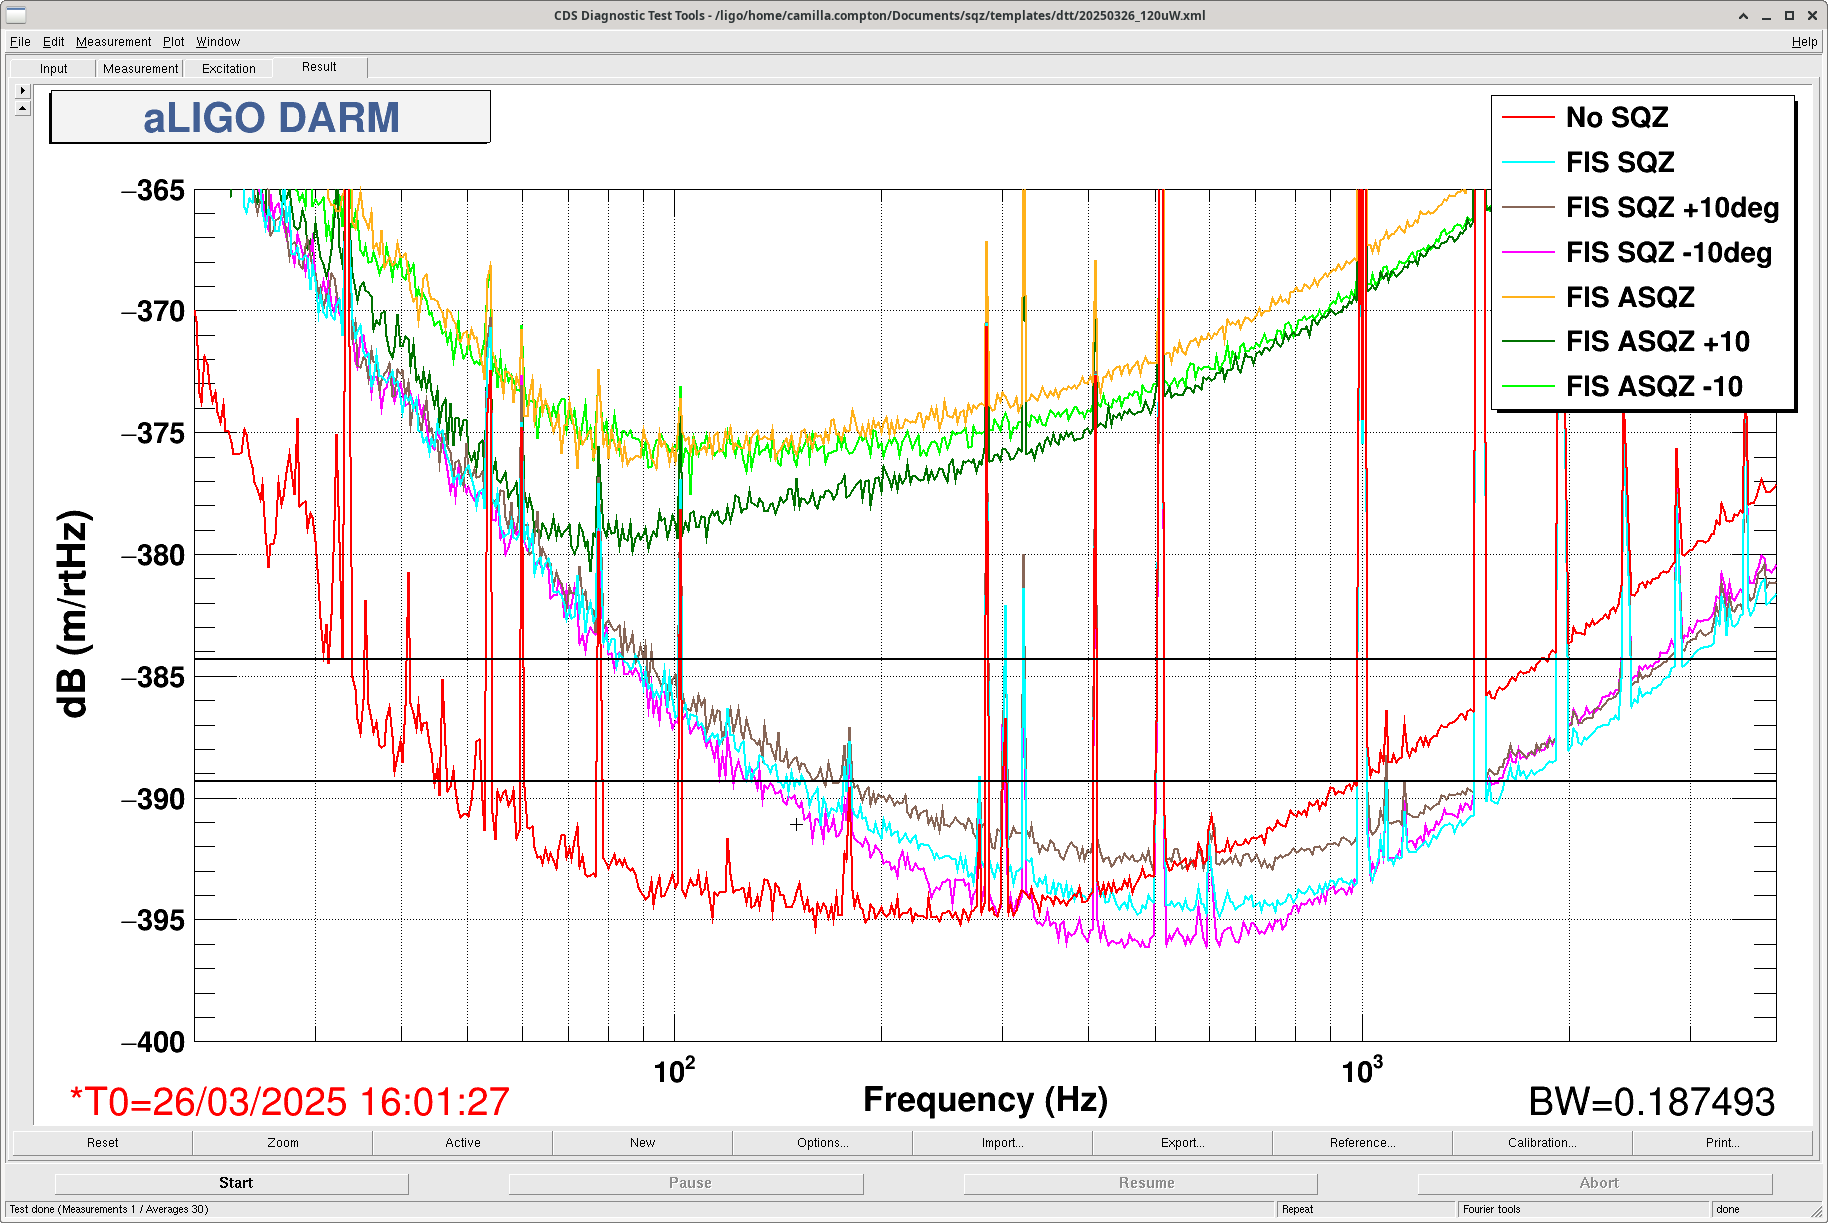Click the FIS ASQZ legend entry
Viewport: 1828px width, 1223px height.
click(1630, 297)
